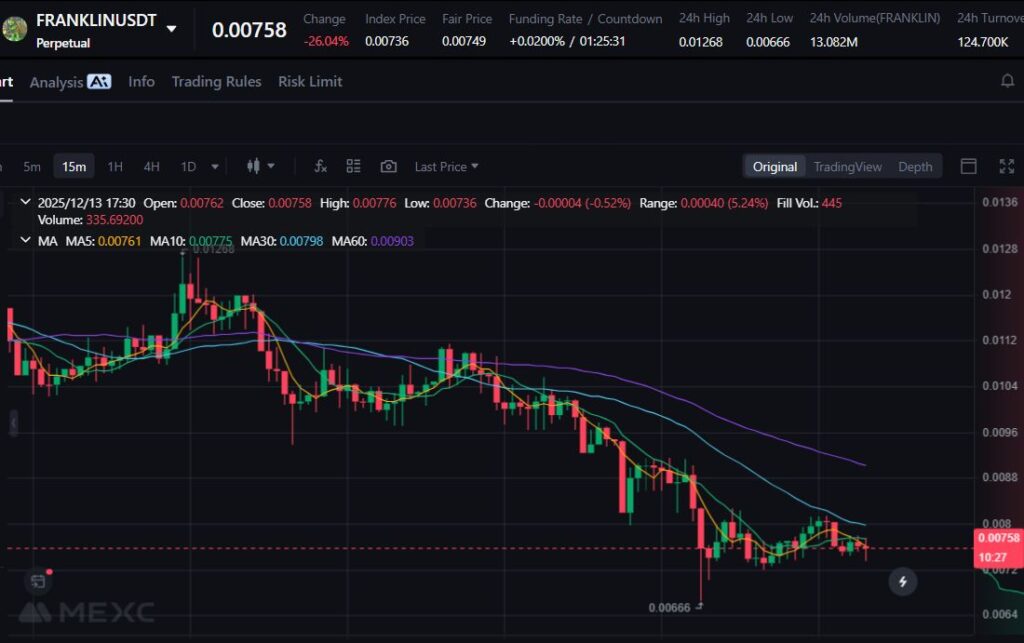This screenshot has height=643, width=1024.
Task: Click the panel layout window icon
Action: pos(968,166)
